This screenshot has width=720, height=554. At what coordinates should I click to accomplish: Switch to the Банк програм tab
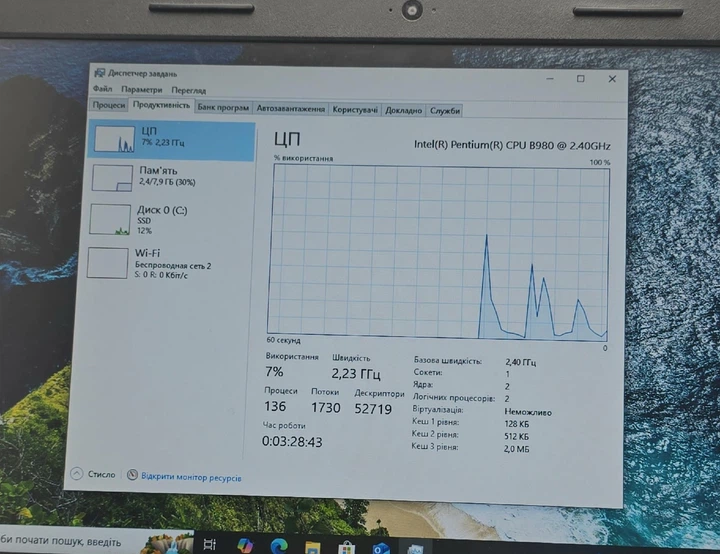point(223,107)
